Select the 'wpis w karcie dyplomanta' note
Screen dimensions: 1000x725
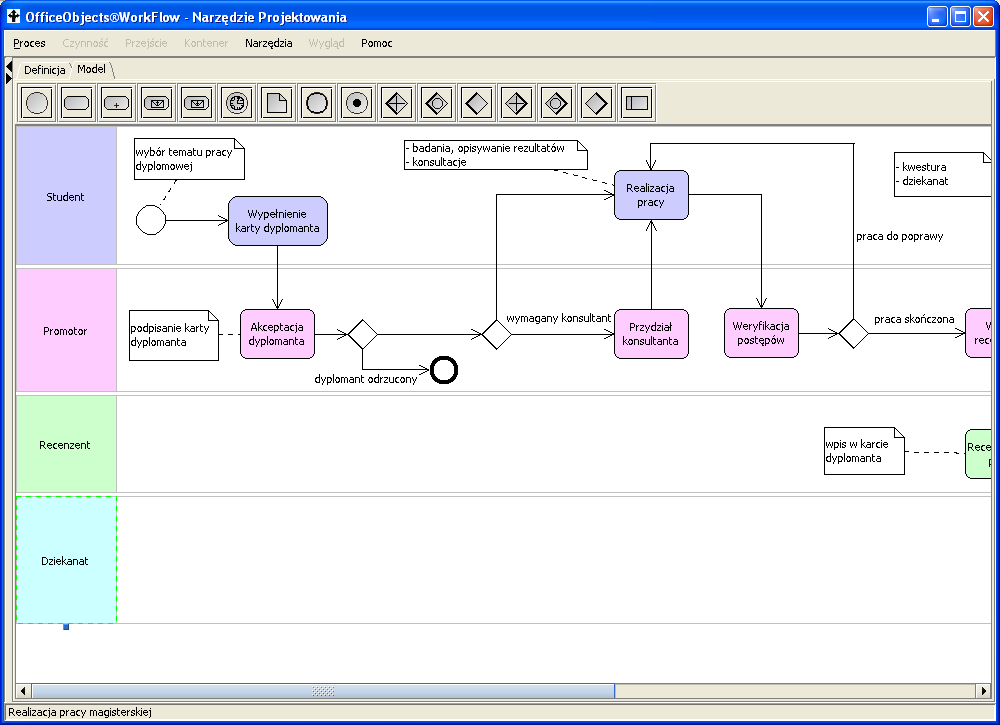click(864, 451)
